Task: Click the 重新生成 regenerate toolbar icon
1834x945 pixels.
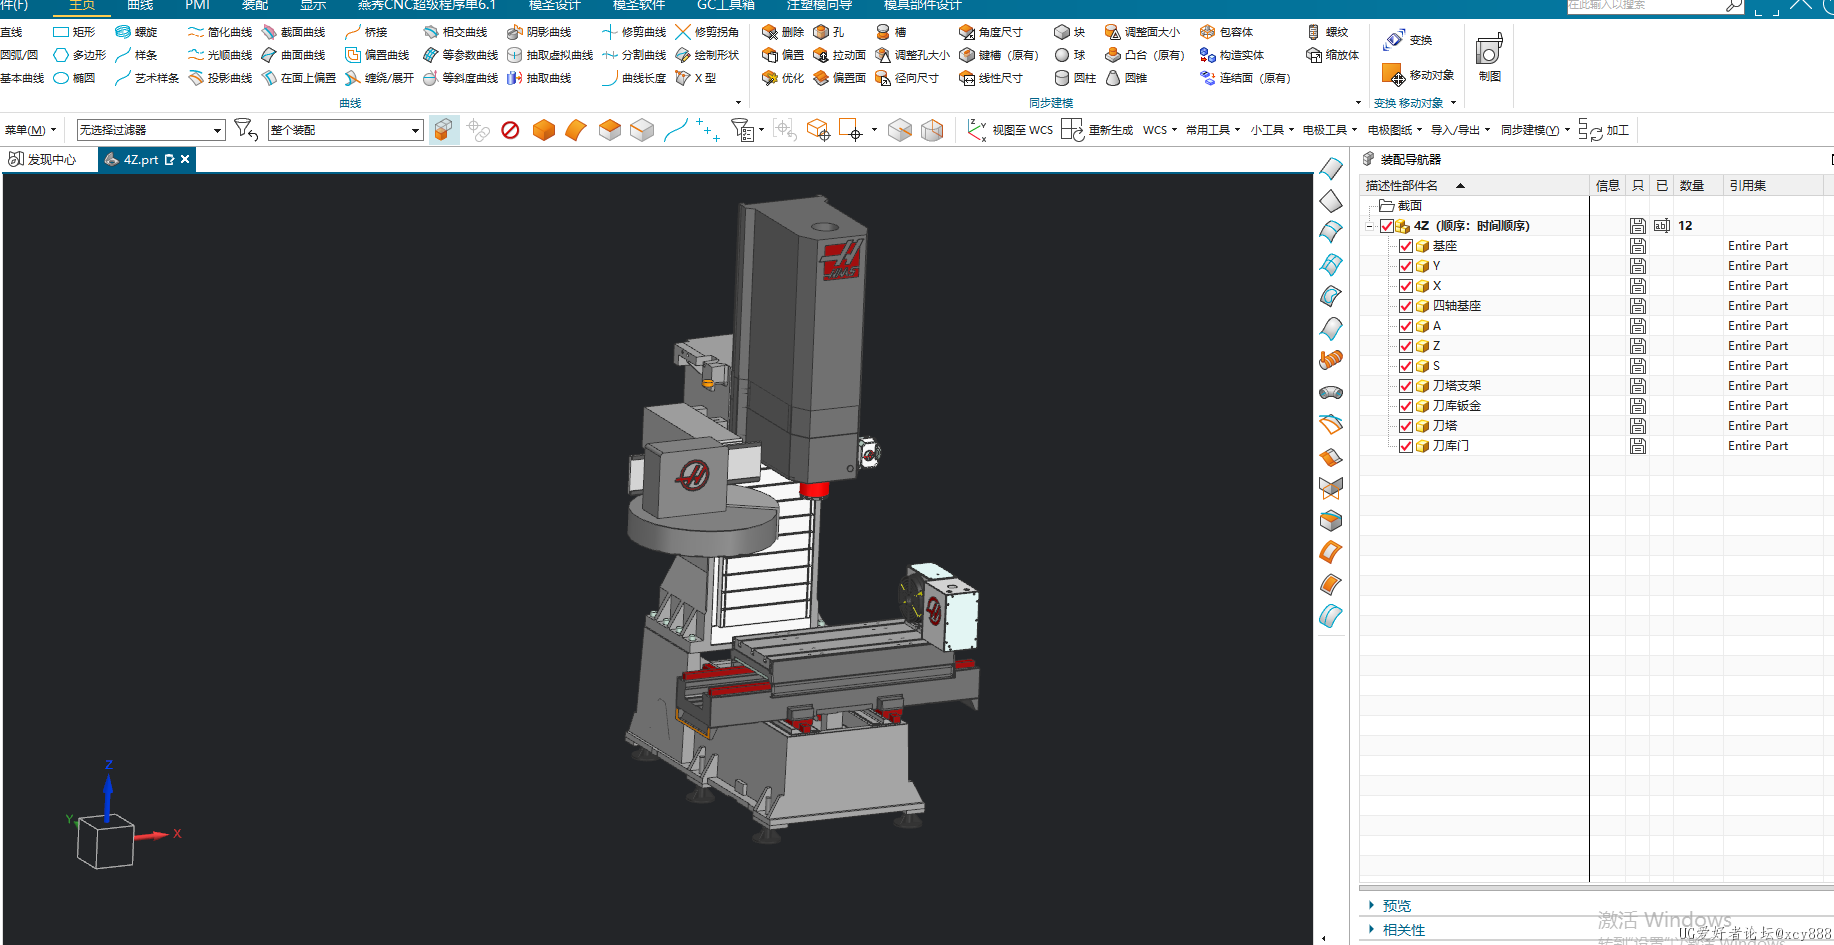Action: (1072, 130)
